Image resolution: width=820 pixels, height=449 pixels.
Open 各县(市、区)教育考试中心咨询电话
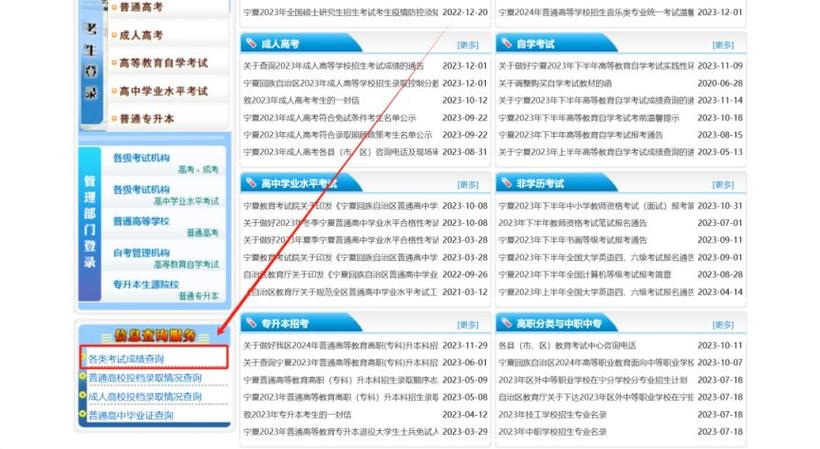567,346
